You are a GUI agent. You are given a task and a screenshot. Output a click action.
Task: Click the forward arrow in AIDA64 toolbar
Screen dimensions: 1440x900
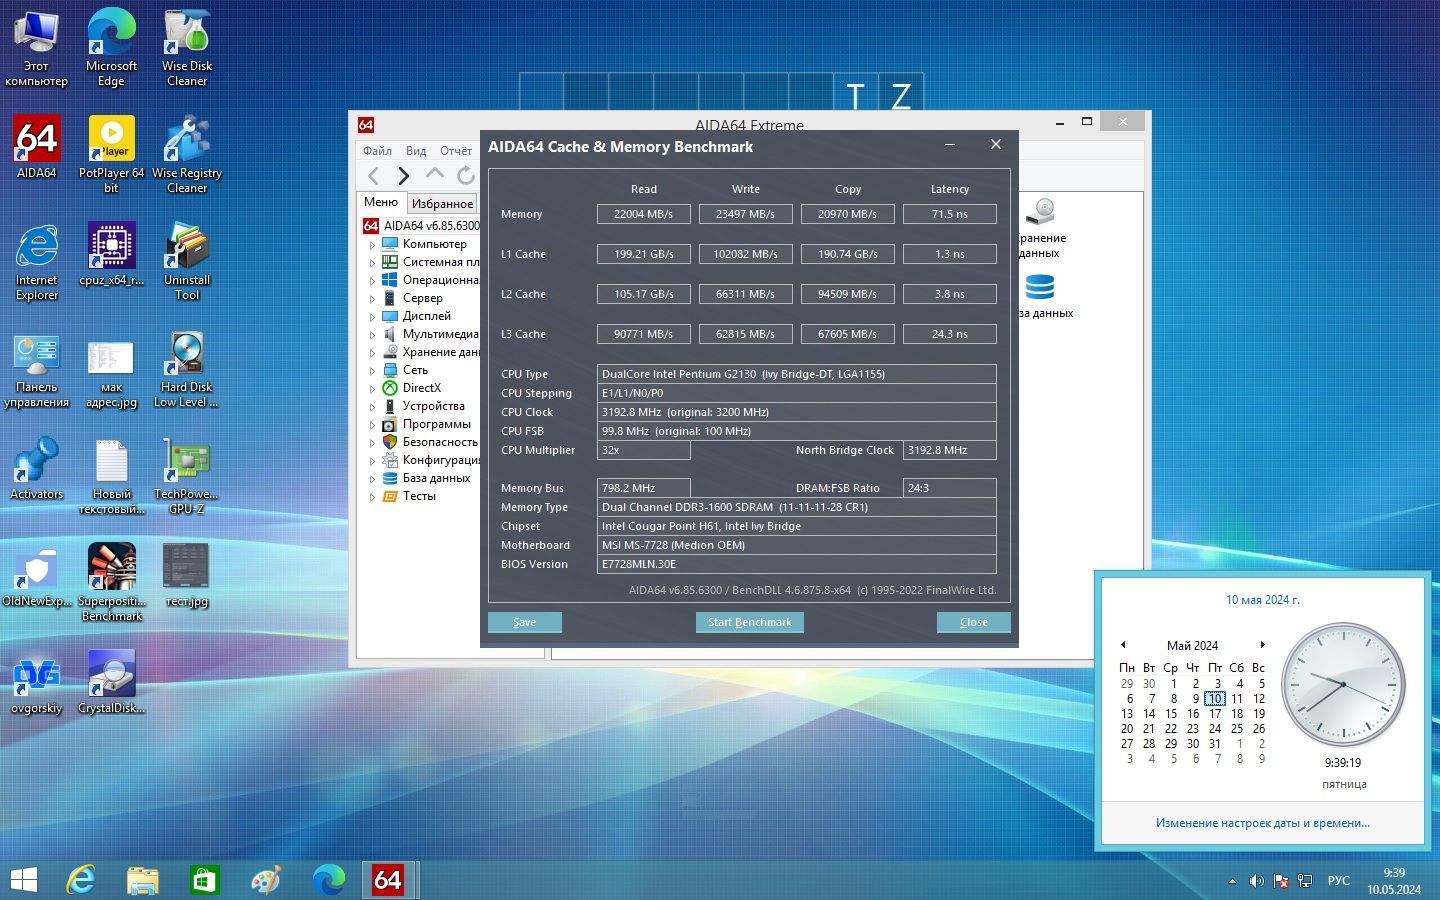[403, 176]
